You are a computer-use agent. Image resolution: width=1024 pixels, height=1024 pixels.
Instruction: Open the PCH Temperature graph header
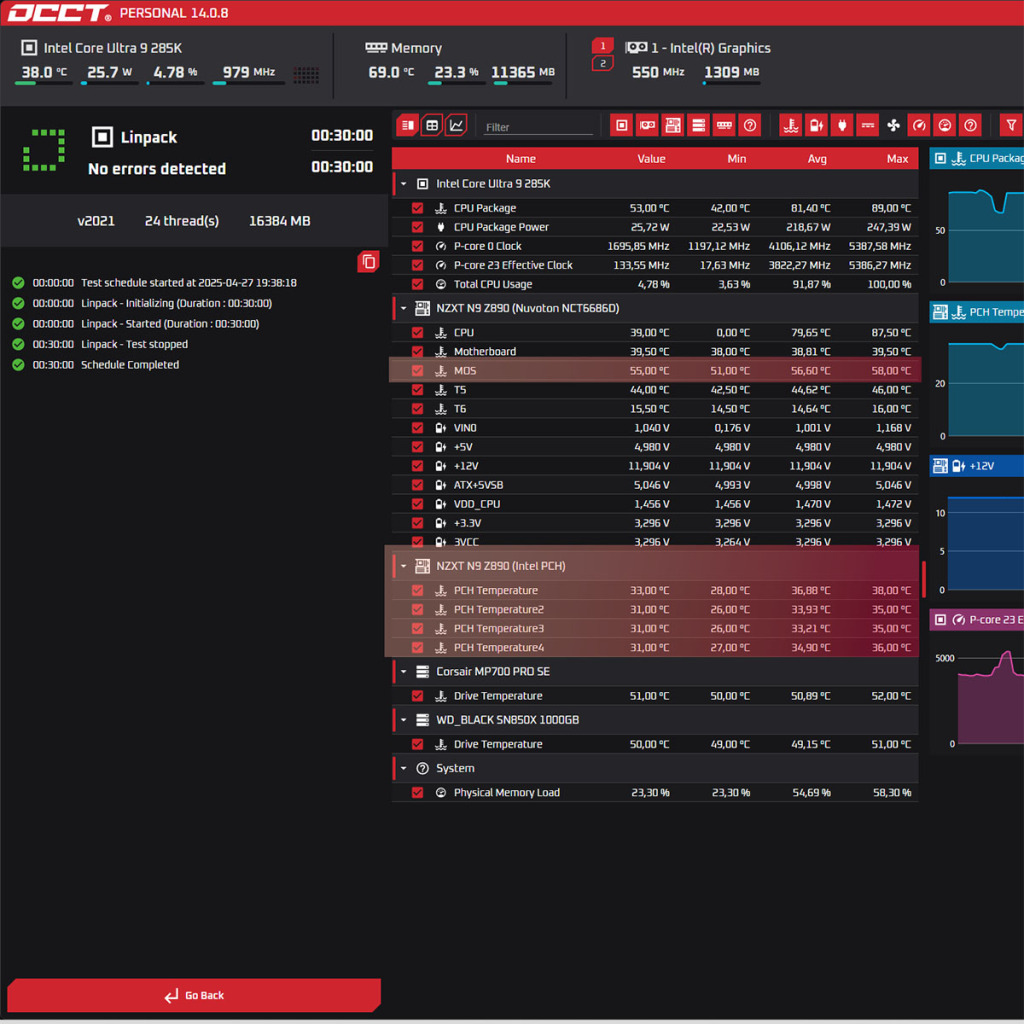[x=976, y=312]
